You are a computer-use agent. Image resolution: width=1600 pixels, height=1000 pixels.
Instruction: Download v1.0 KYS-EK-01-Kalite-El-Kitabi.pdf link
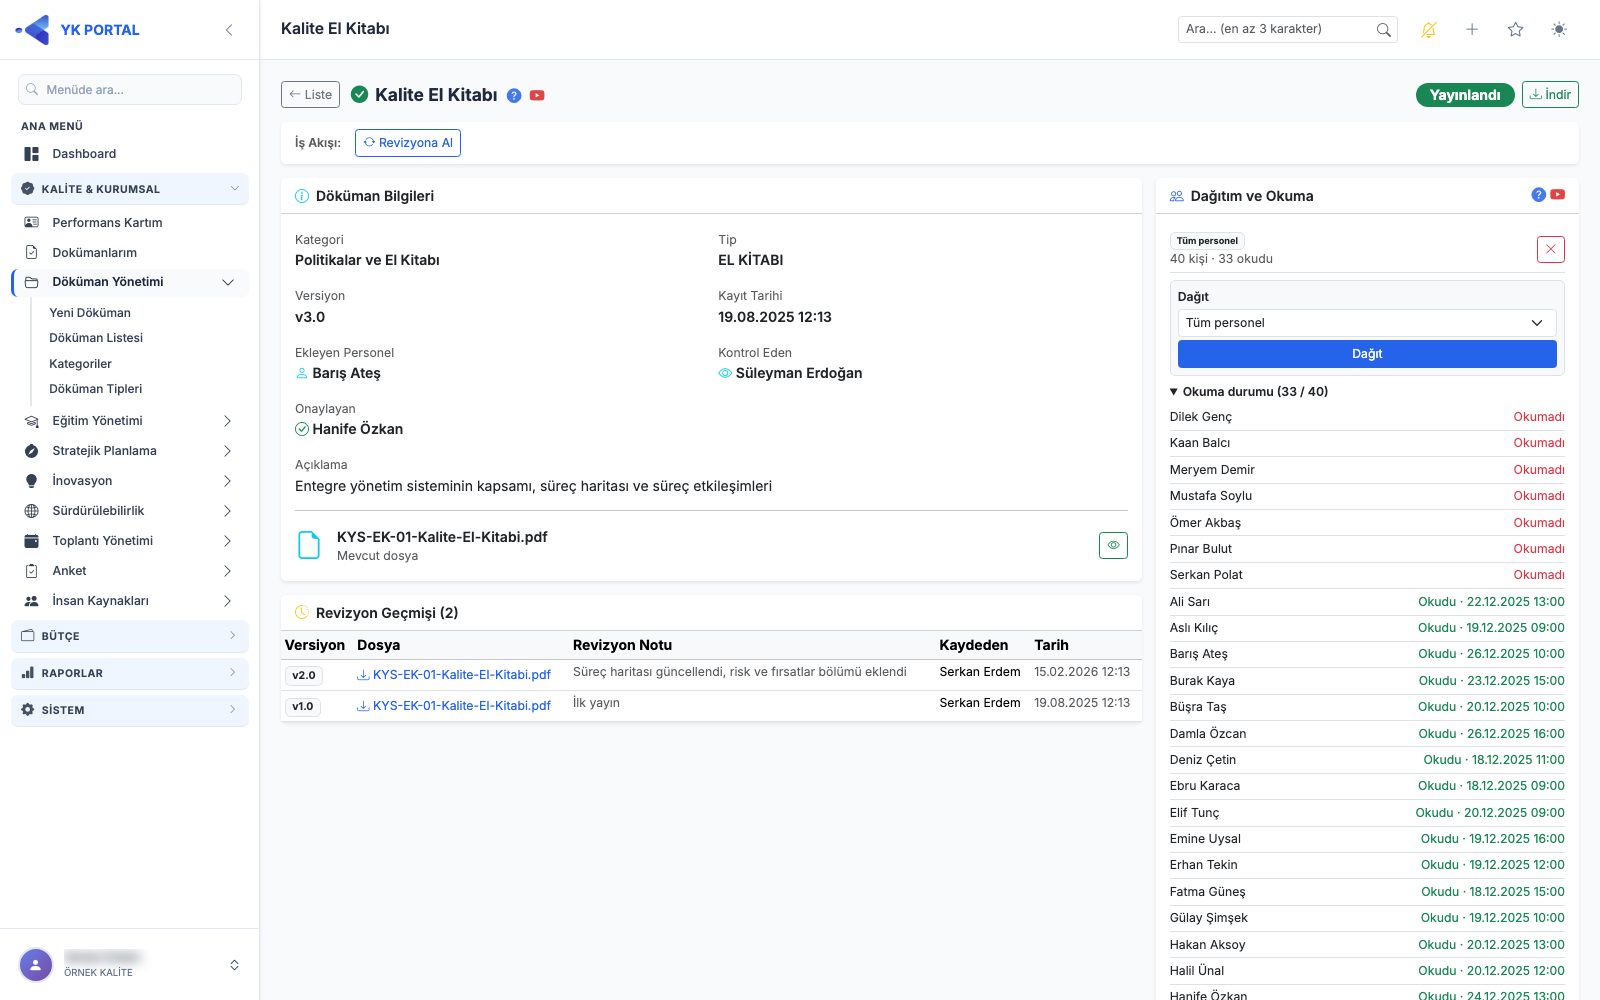(454, 706)
